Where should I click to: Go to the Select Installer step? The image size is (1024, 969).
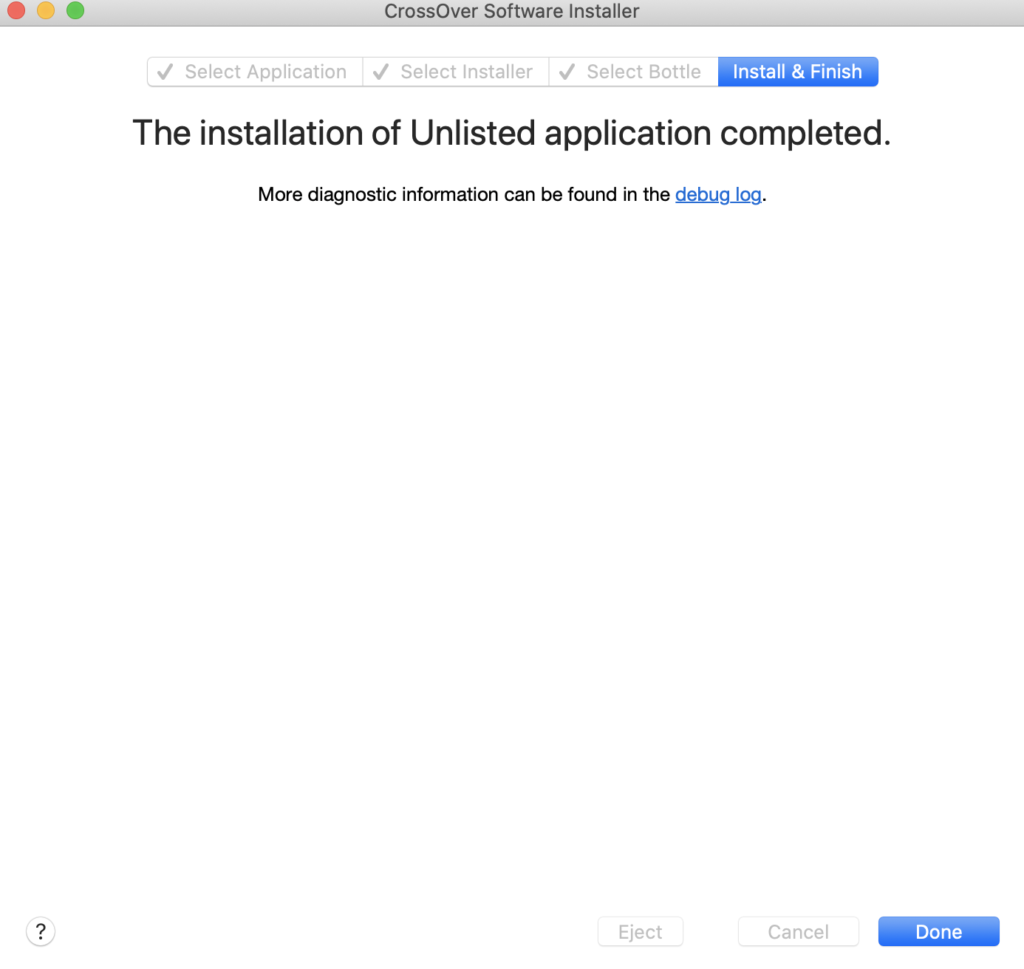pyautogui.click(x=466, y=72)
